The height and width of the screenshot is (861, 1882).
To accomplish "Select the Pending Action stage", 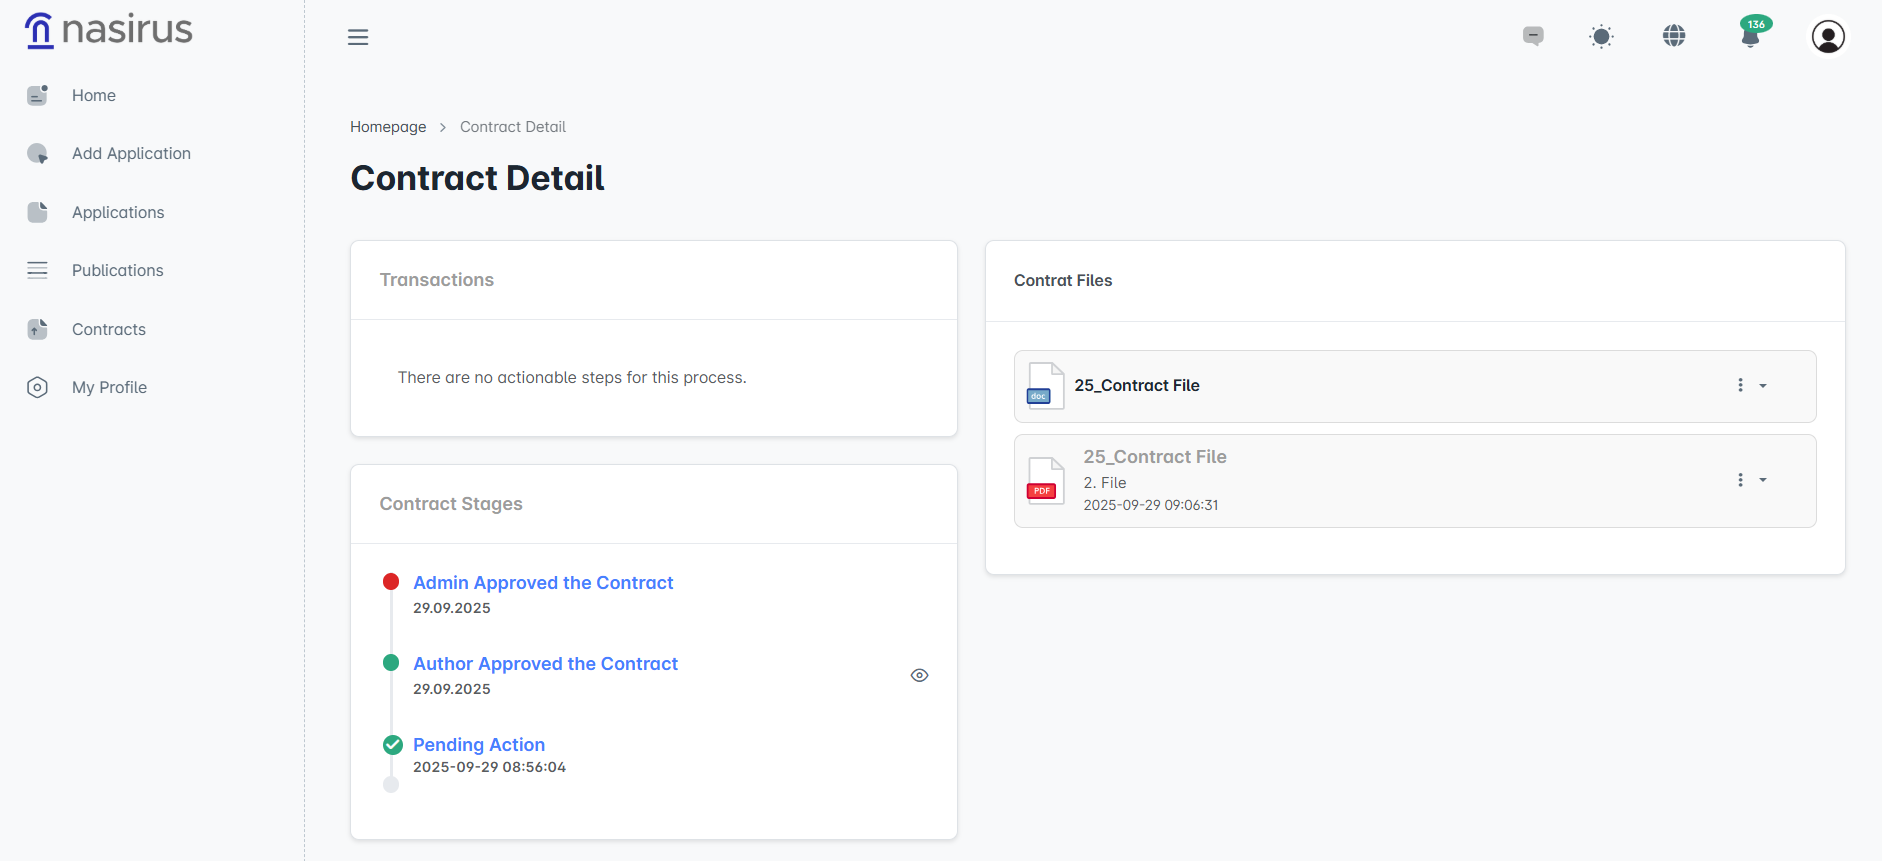I will tap(479, 745).
